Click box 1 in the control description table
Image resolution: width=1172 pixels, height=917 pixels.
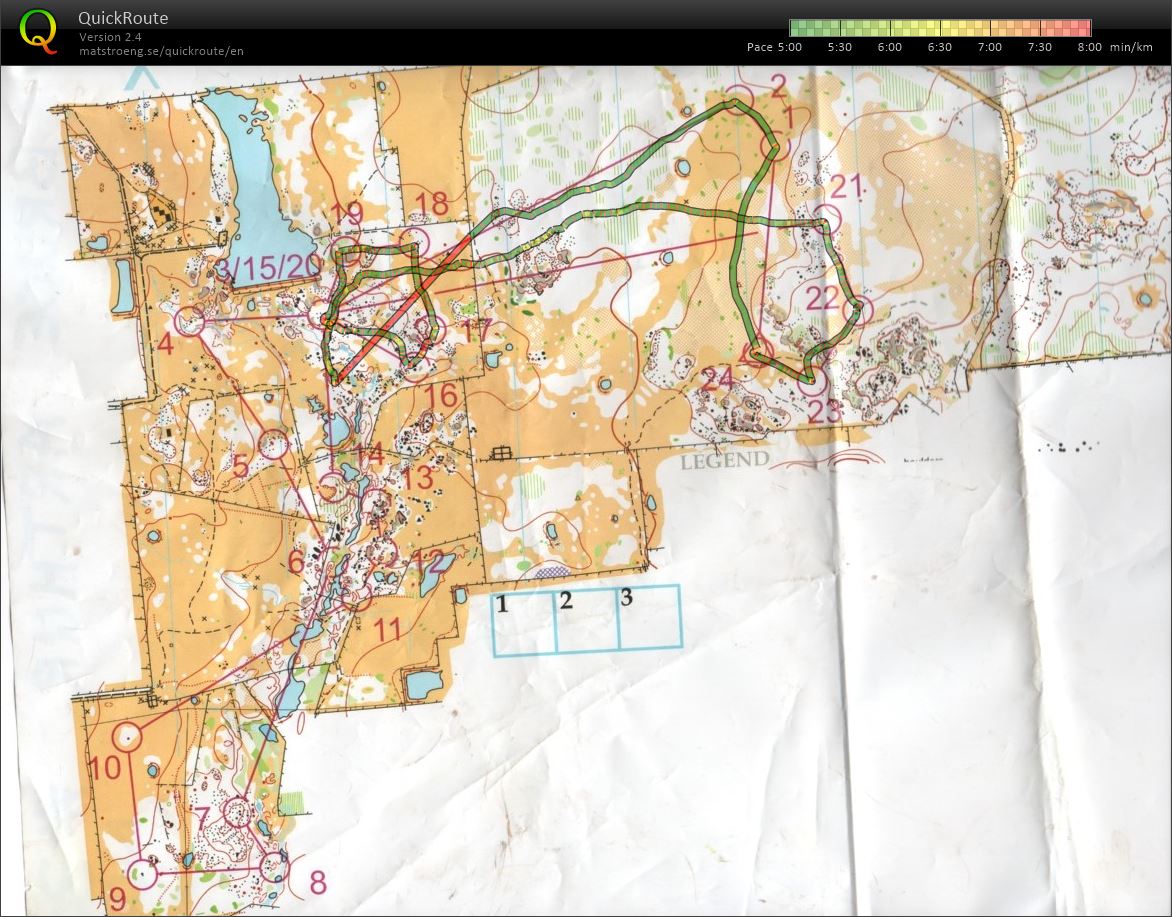pos(521,622)
